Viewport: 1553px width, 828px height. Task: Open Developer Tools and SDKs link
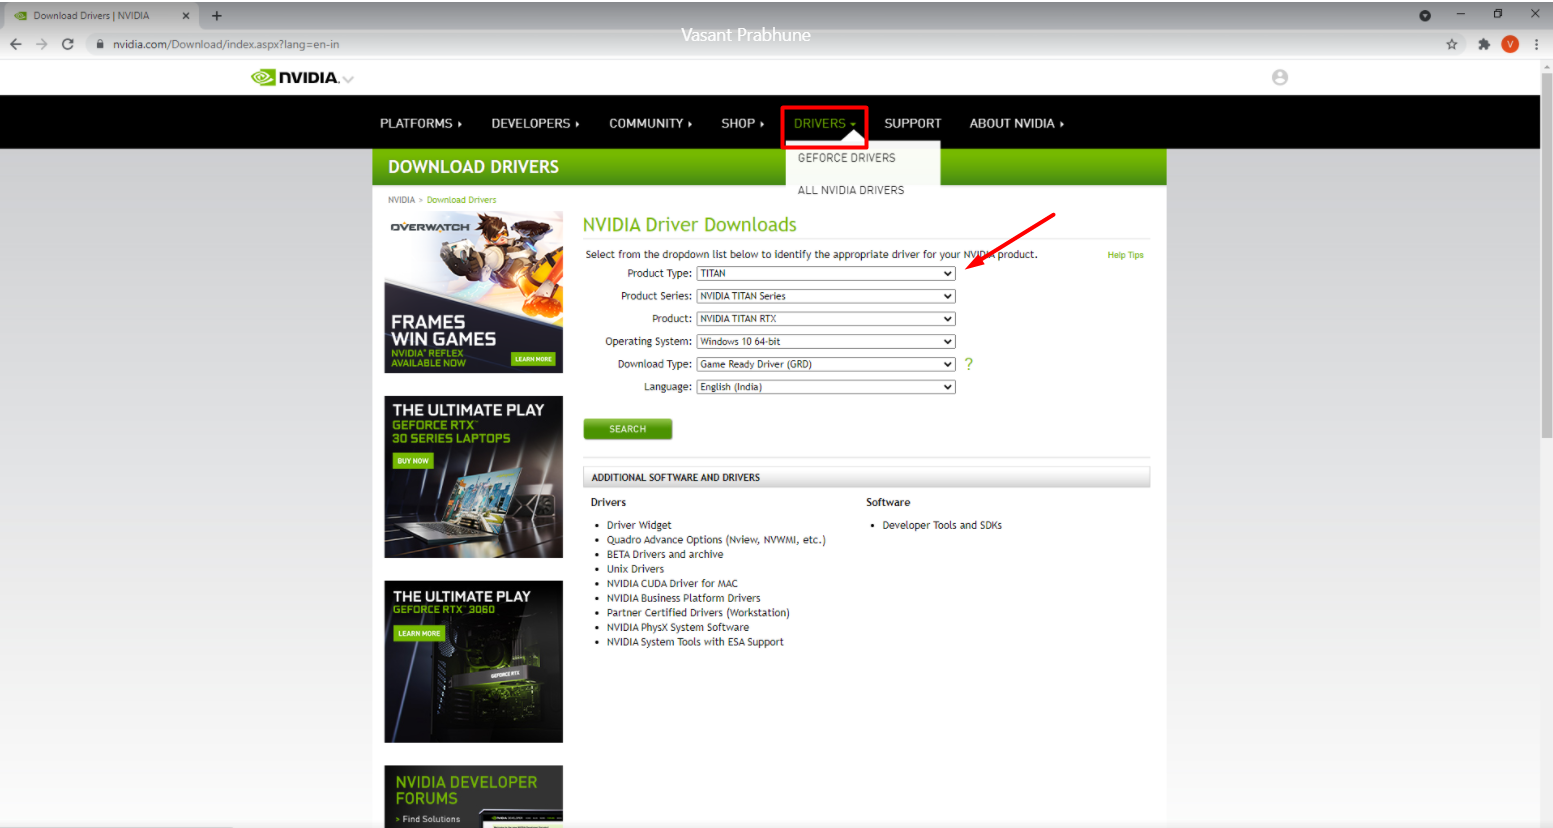coord(942,525)
